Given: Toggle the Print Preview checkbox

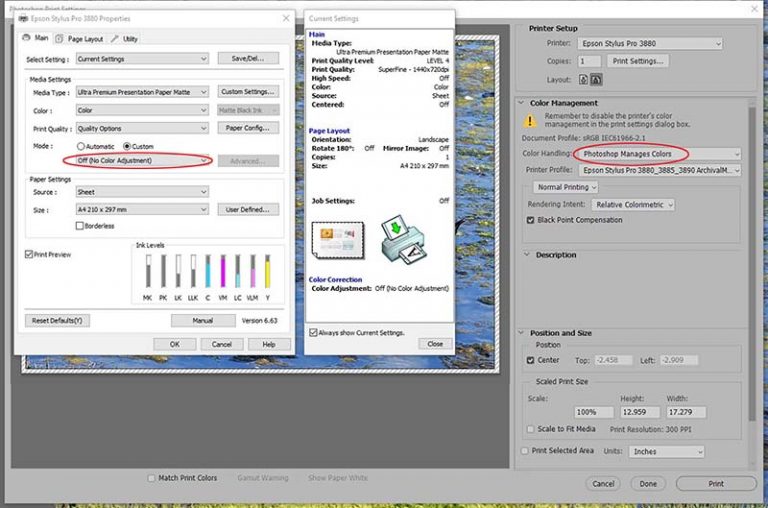Looking at the screenshot, I should [29, 254].
